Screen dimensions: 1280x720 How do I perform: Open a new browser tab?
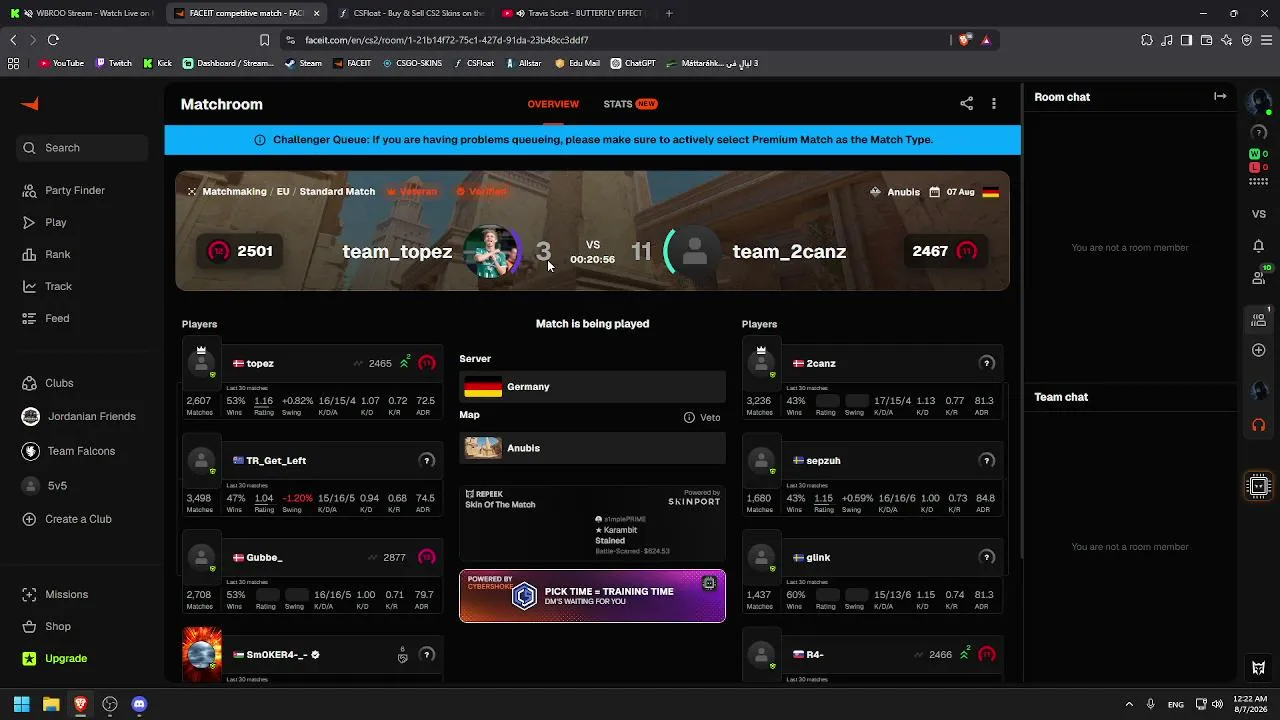[x=669, y=13]
